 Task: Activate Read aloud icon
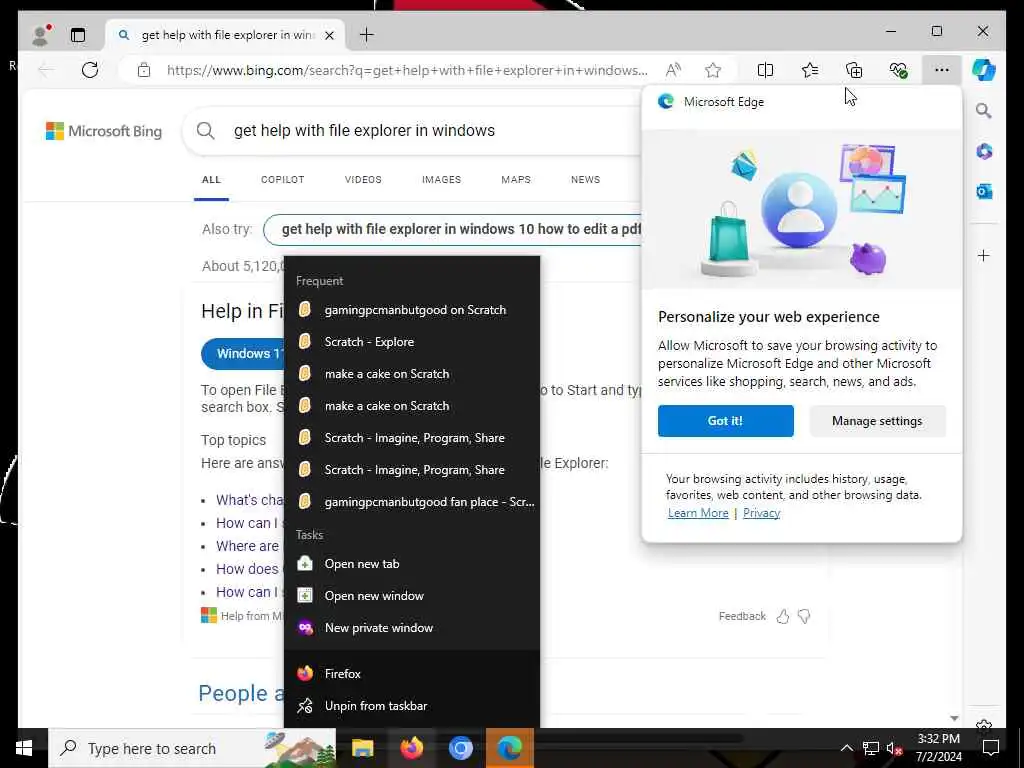tap(673, 70)
